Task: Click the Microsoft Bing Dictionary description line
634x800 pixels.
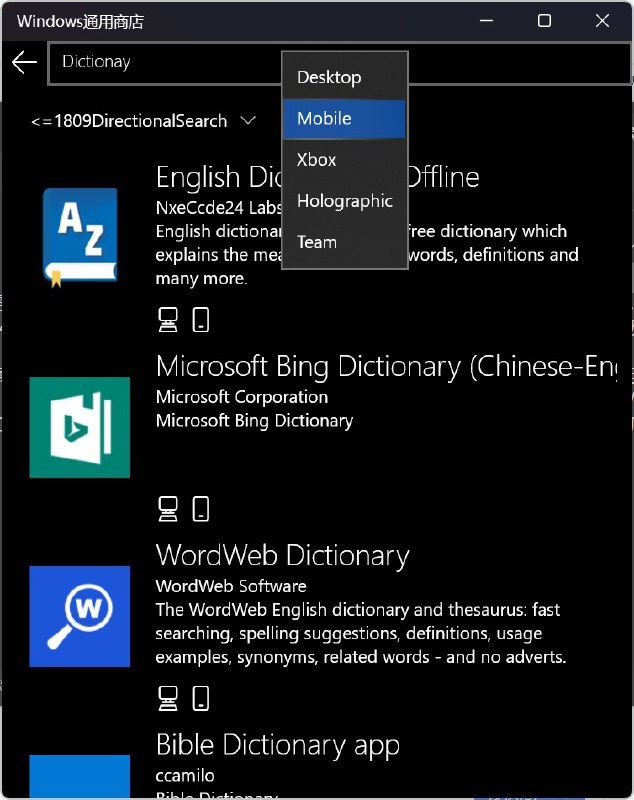Action: coord(254,421)
